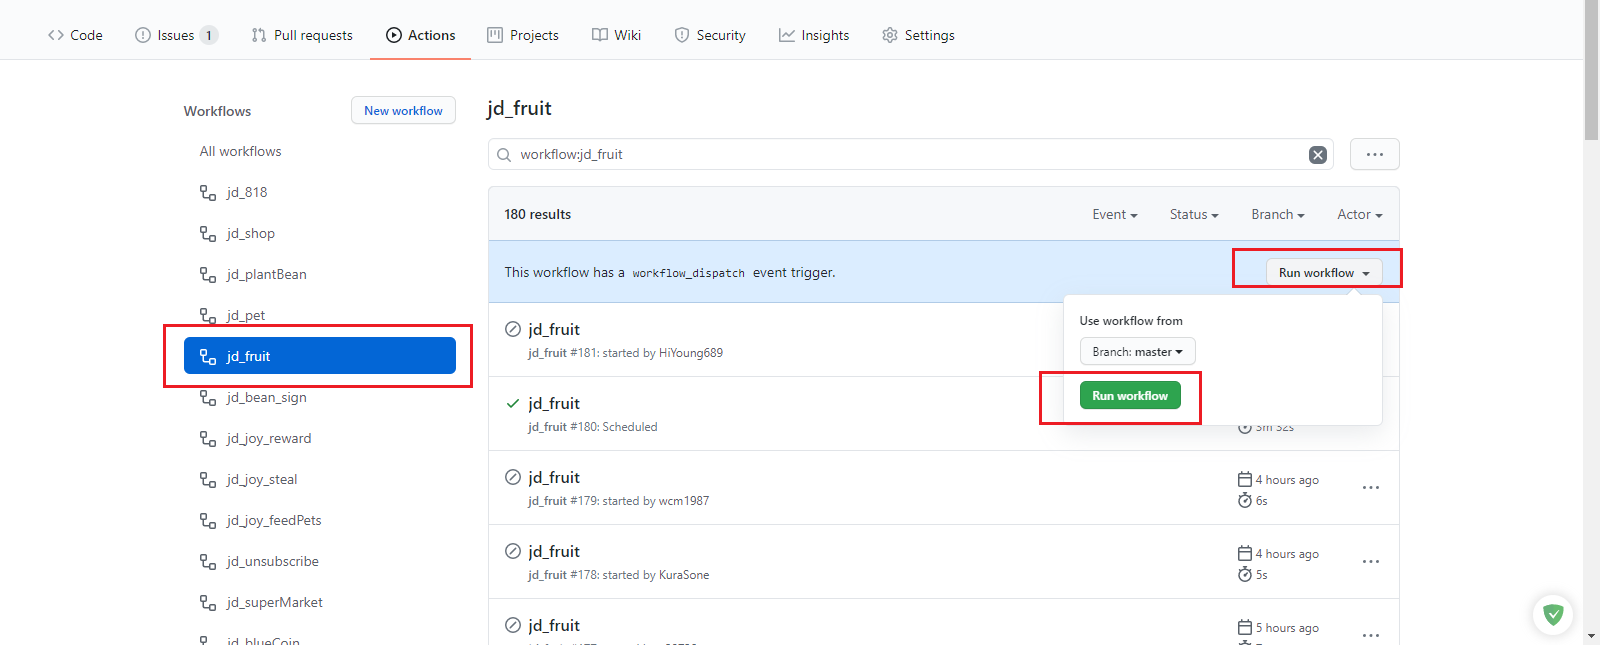The width and height of the screenshot is (1600, 645).
Task: Open the Branch: master selector
Action: [x=1138, y=352]
